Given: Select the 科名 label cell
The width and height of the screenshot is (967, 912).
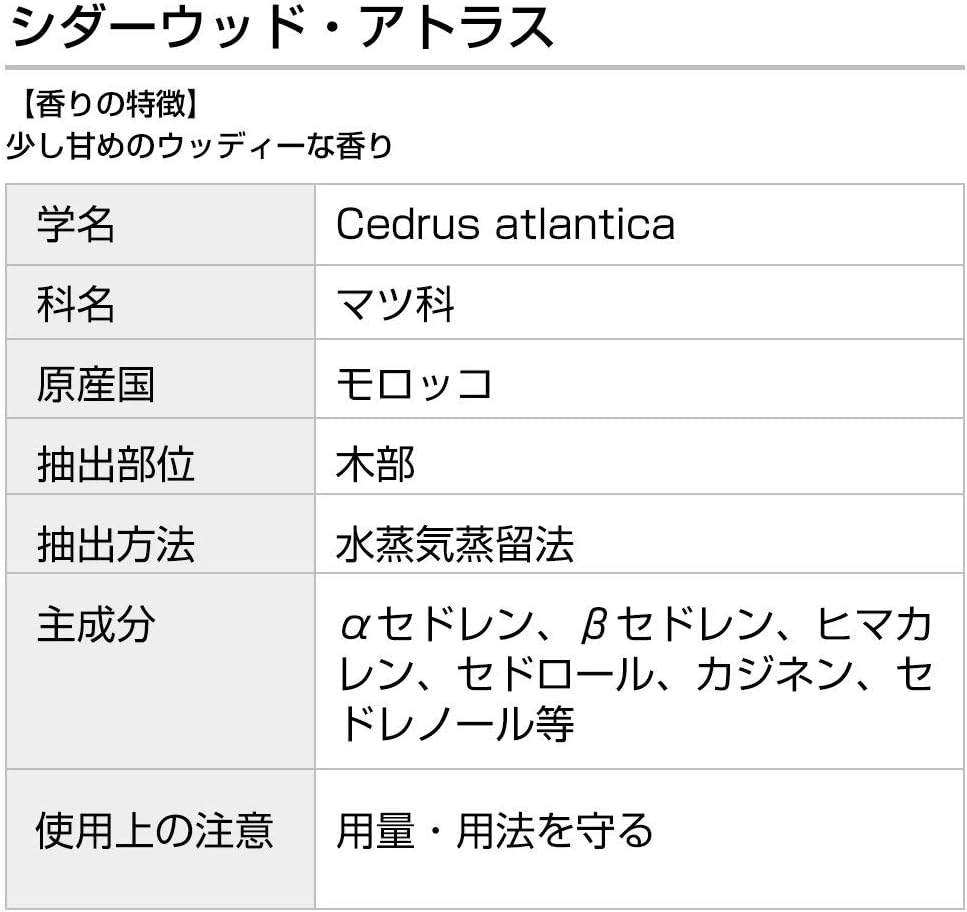Looking at the screenshot, I should click(x=160, y=303).
